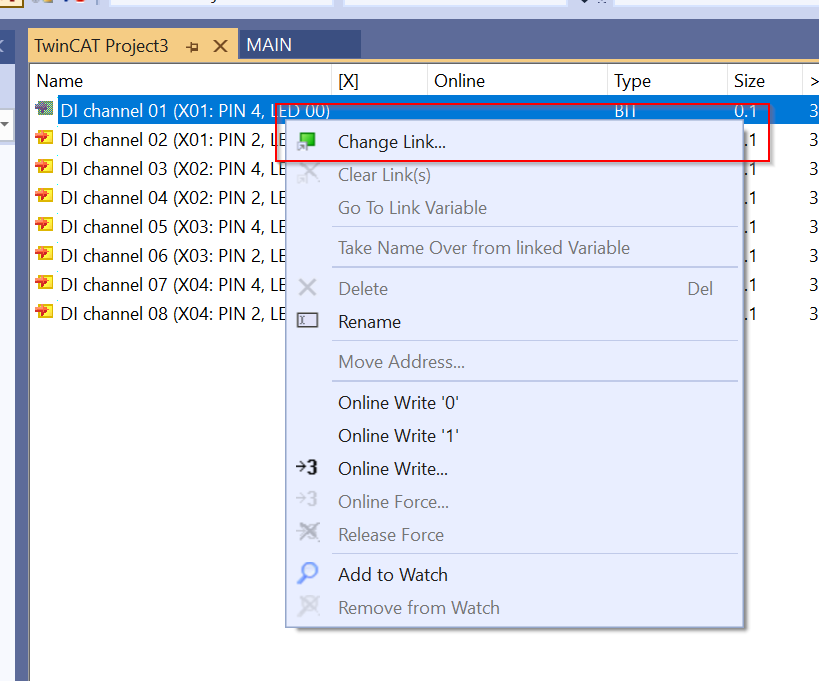The image size is (819, 681).
Task: Select the DI channel 04 row
Action: click(173, 198)
